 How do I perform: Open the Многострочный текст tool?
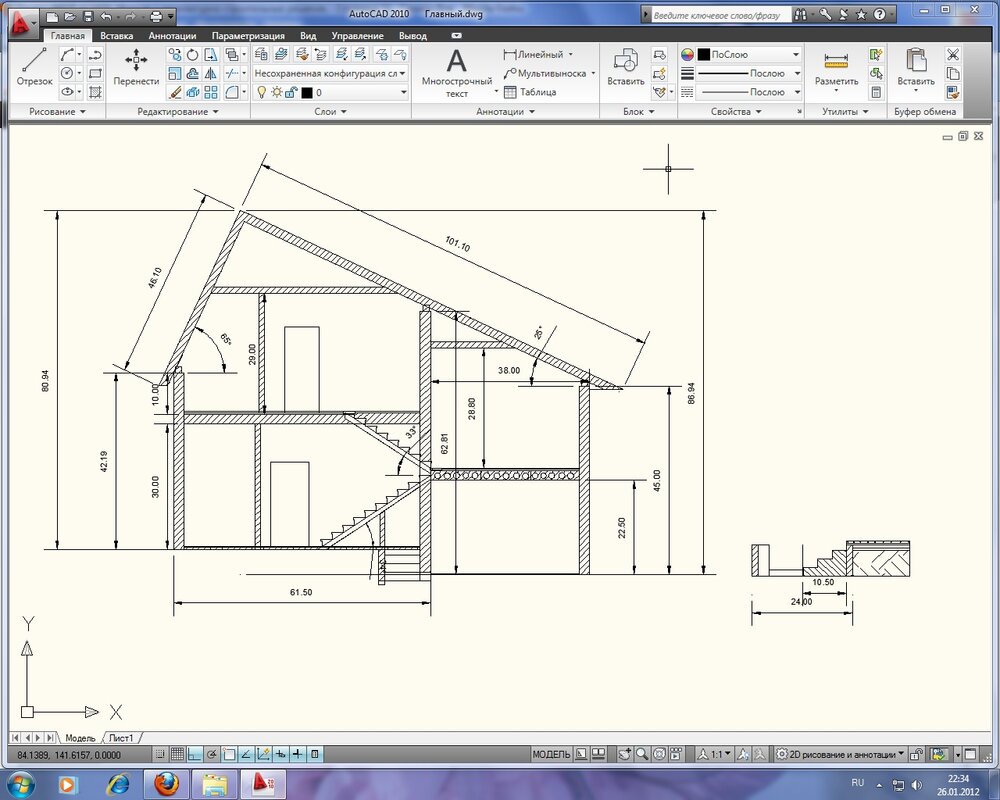456,73
